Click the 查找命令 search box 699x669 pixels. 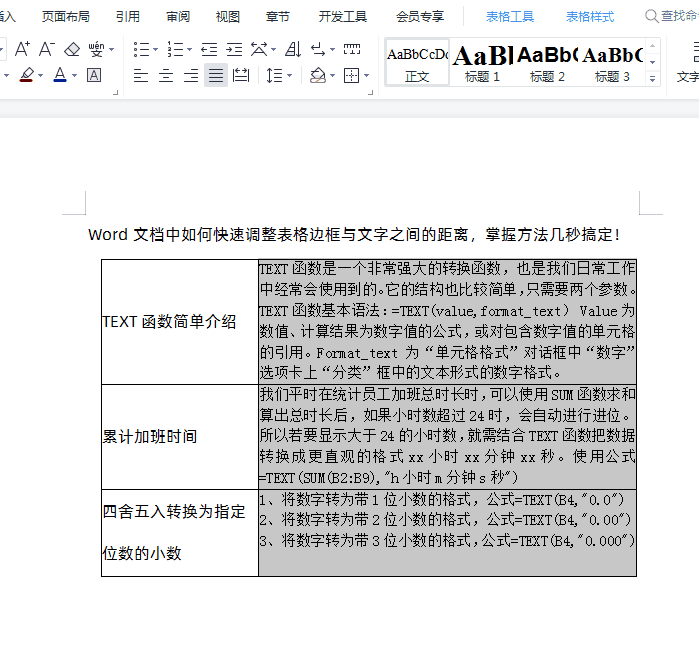tap(672, 16)
